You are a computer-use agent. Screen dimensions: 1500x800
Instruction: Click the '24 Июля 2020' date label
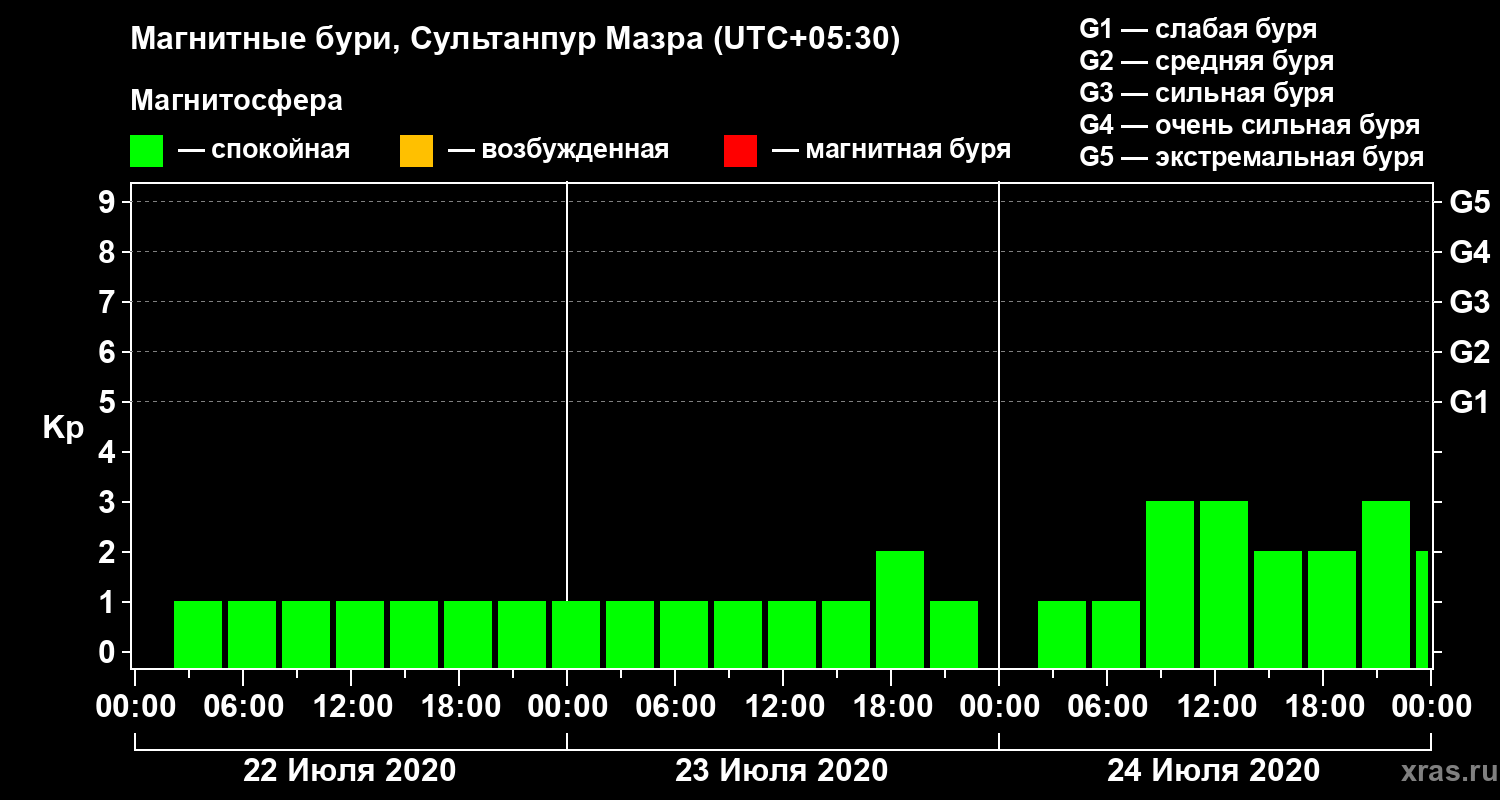point(1214,771)
